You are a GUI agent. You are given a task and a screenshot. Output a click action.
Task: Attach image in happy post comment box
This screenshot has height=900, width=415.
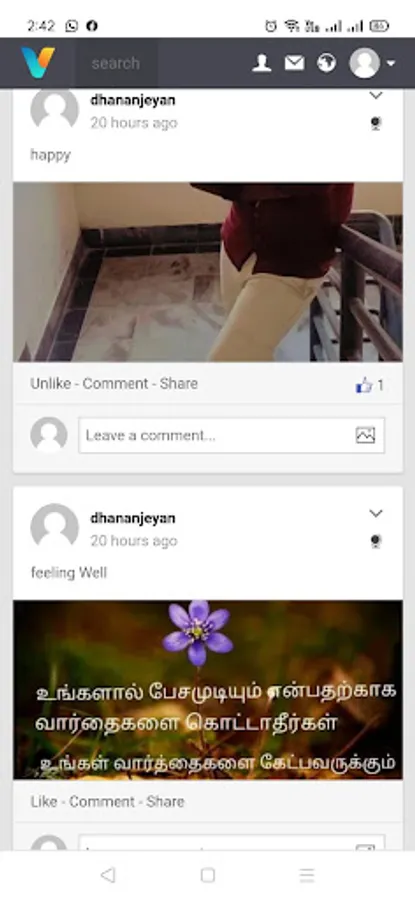click(365, 435)
